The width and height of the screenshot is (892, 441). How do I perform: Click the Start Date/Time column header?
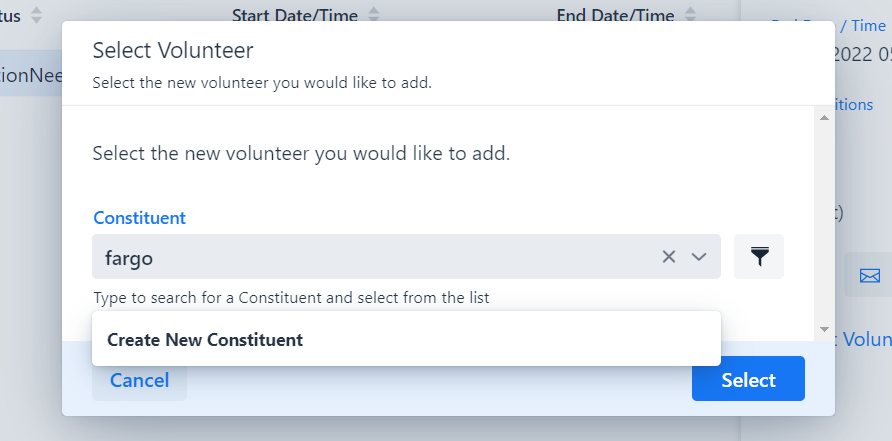coord(295,15)
